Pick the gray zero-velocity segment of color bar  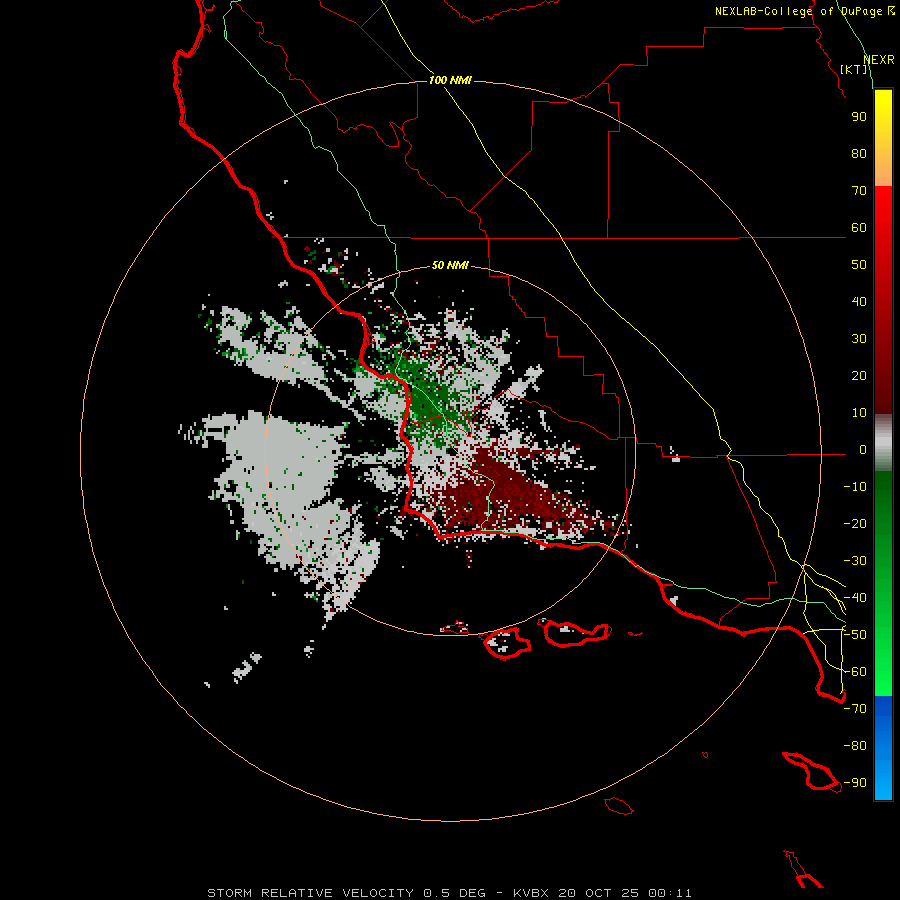coord(883,443)
